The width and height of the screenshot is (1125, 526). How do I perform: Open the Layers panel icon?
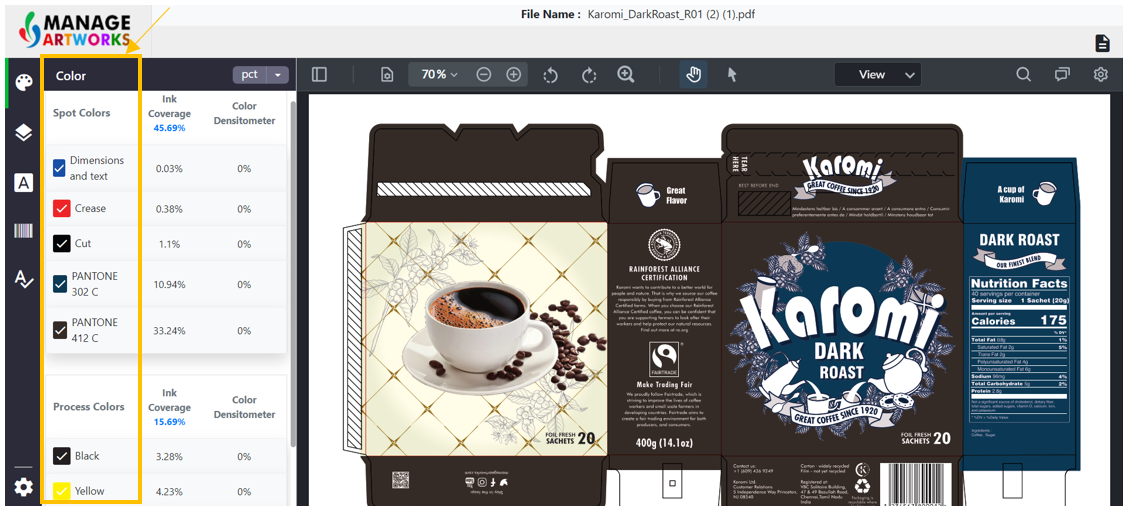[24, 133]
